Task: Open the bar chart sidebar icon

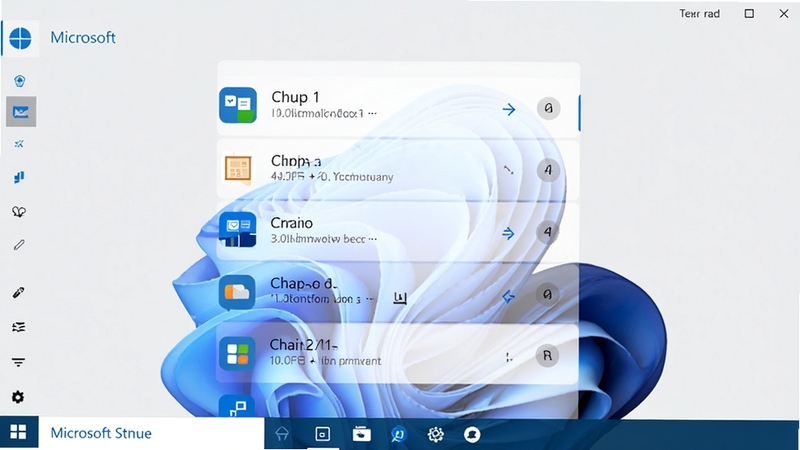Action: tap(19, 177)
